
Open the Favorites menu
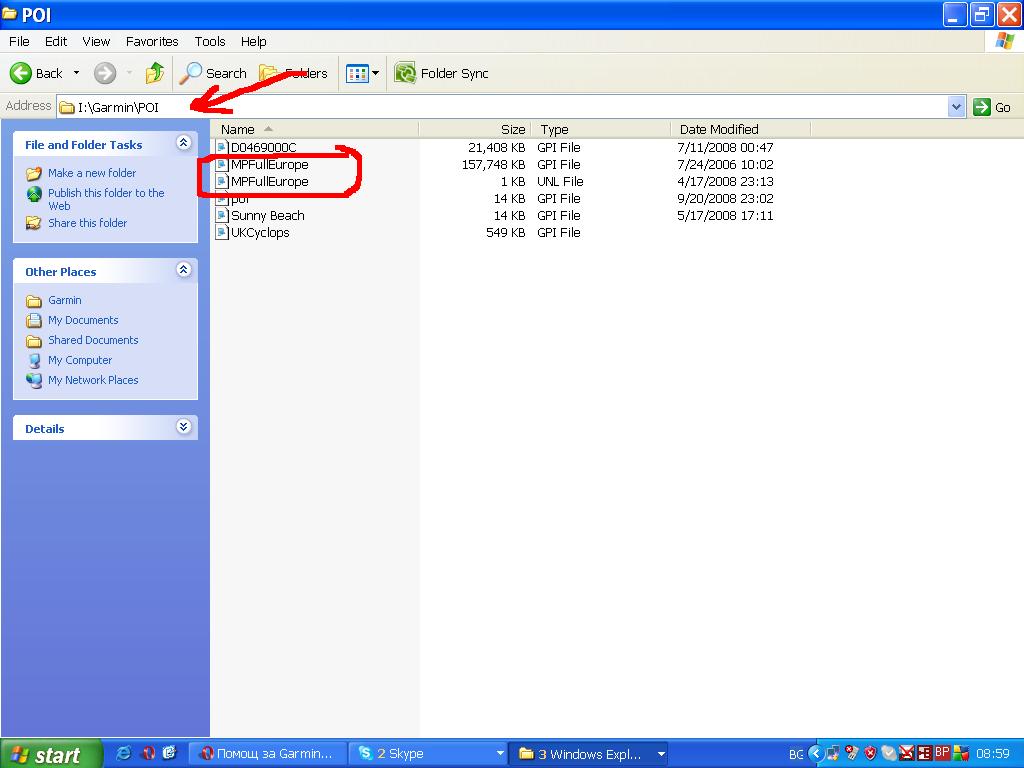(152, 42)
